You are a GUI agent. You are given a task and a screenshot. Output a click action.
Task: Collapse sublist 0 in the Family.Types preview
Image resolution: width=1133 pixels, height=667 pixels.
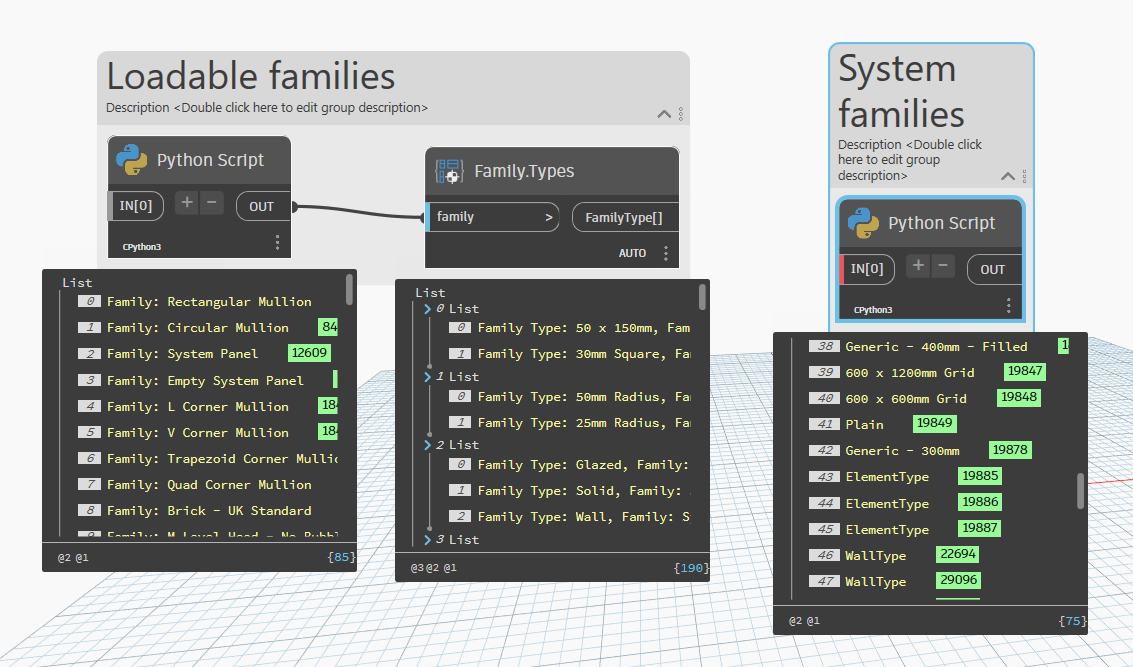pyautogui.click(x=427, y=309)
